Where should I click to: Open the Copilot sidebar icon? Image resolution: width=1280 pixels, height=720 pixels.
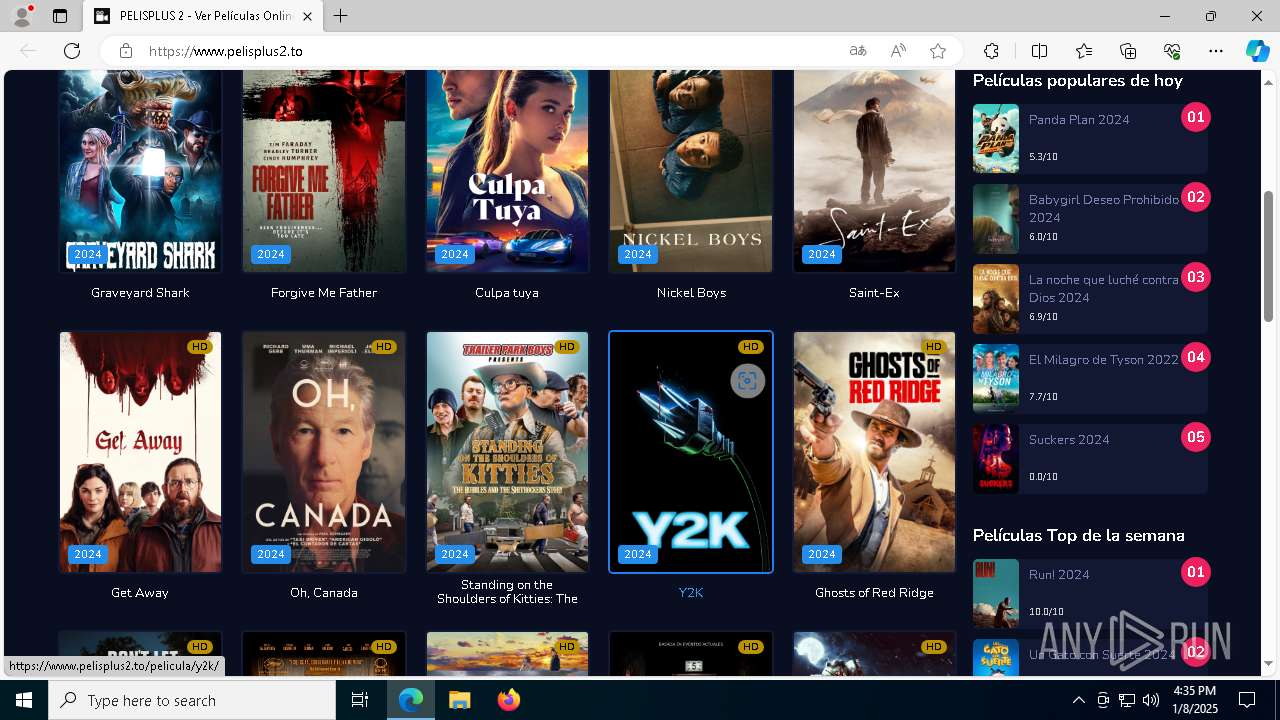(1257, 51)
